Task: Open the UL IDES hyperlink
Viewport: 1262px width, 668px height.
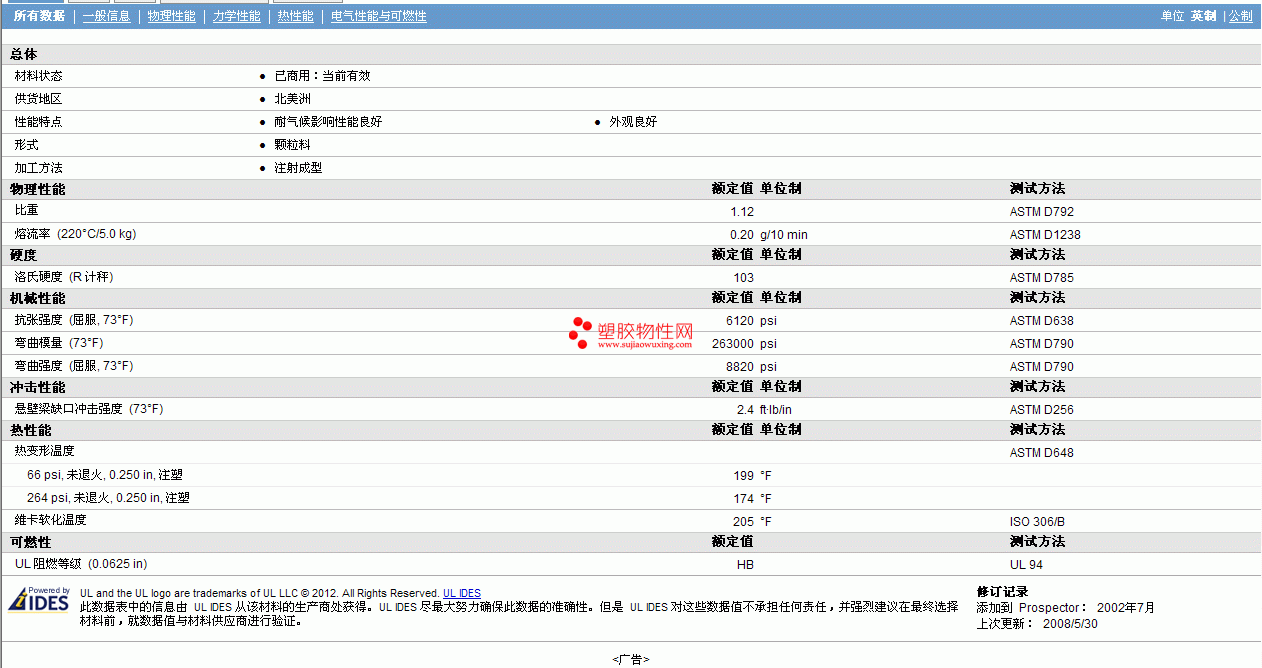Action: (x=462, y=593)
